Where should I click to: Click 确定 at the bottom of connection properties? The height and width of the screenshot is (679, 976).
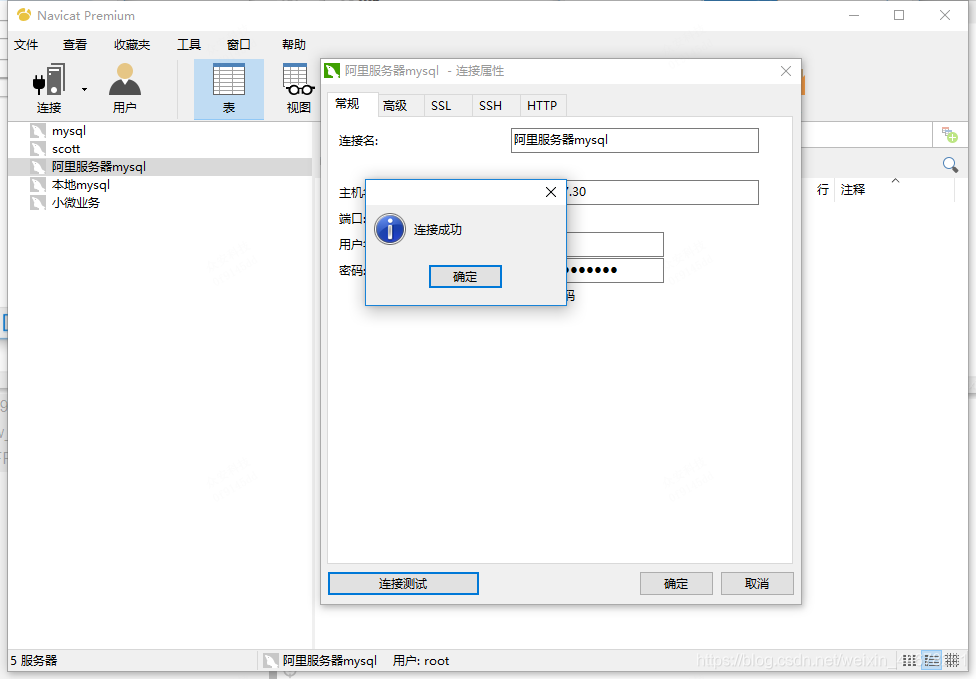(x=676, y=584)
